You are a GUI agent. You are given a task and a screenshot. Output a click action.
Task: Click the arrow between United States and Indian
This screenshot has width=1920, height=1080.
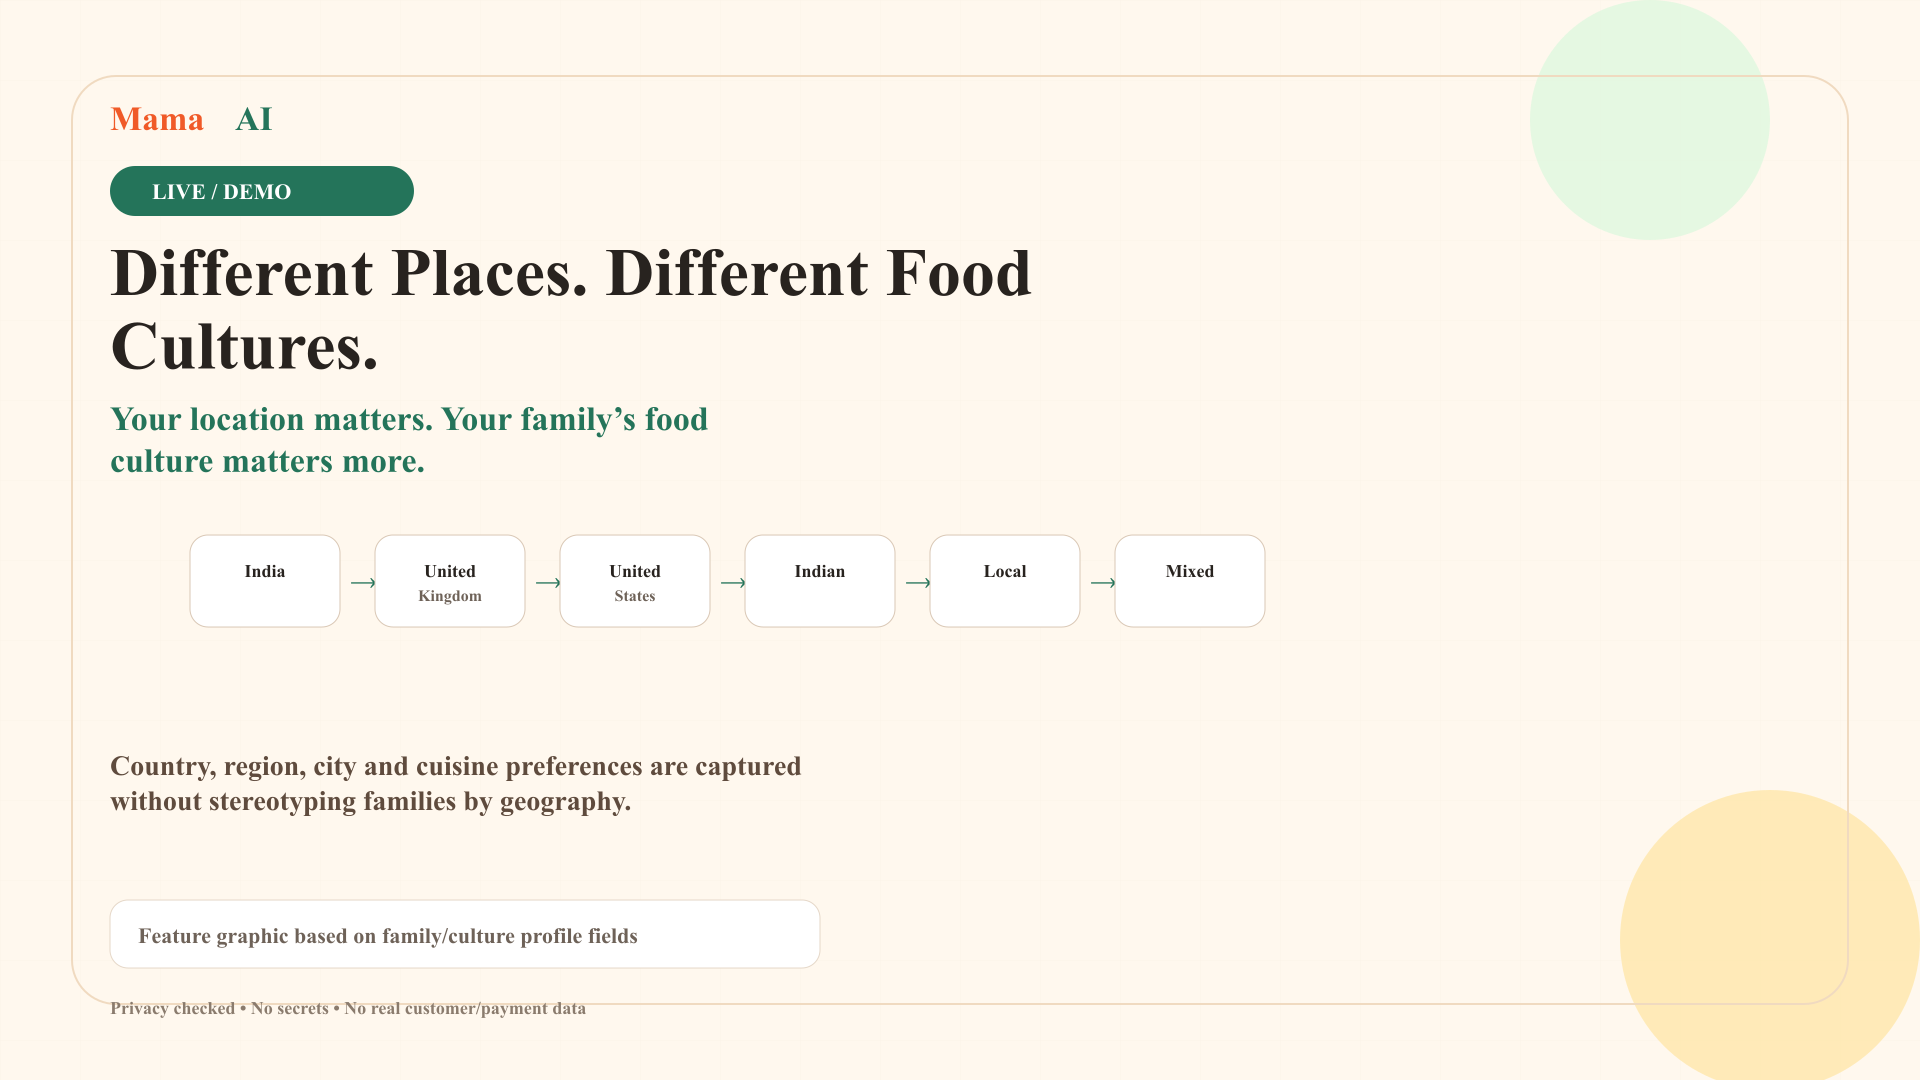733,583
